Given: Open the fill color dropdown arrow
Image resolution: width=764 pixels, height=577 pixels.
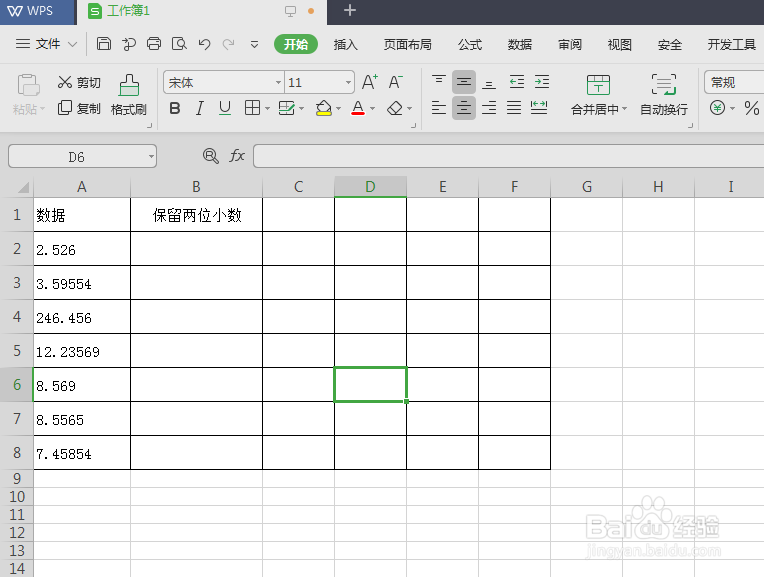Looking at the screenshot, I should point(339,109).
